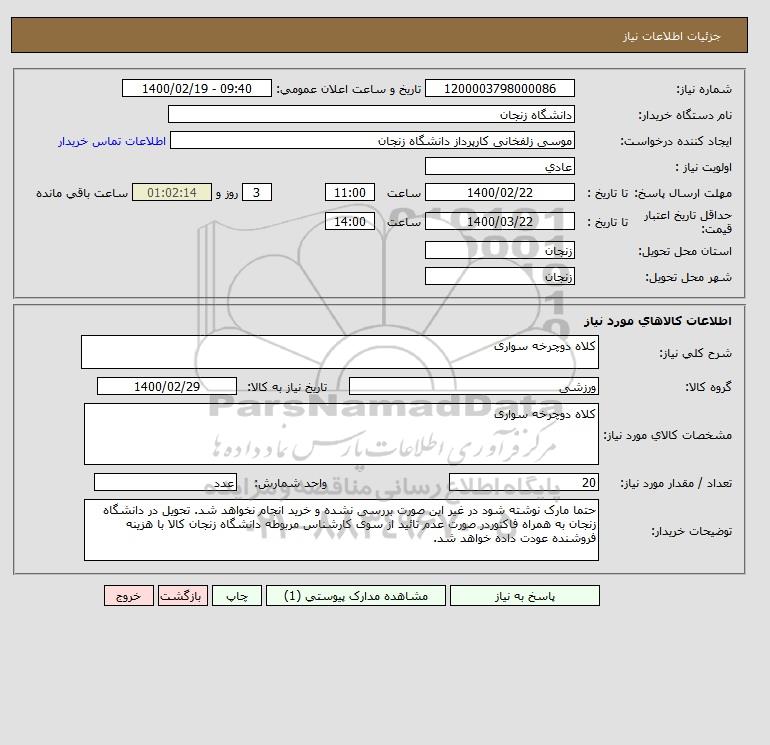The height and width of the screenshot is (745, 770).
Task: Click goods group field 'ورزشی'
Action: pos(473,386)
